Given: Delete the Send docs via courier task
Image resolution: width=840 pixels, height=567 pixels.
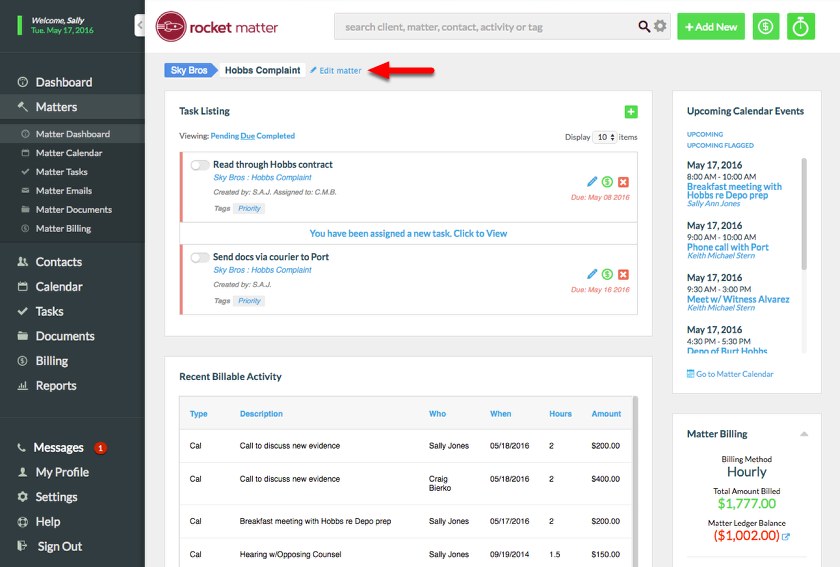Looking at the screenshot, I should tap(623, 274).
